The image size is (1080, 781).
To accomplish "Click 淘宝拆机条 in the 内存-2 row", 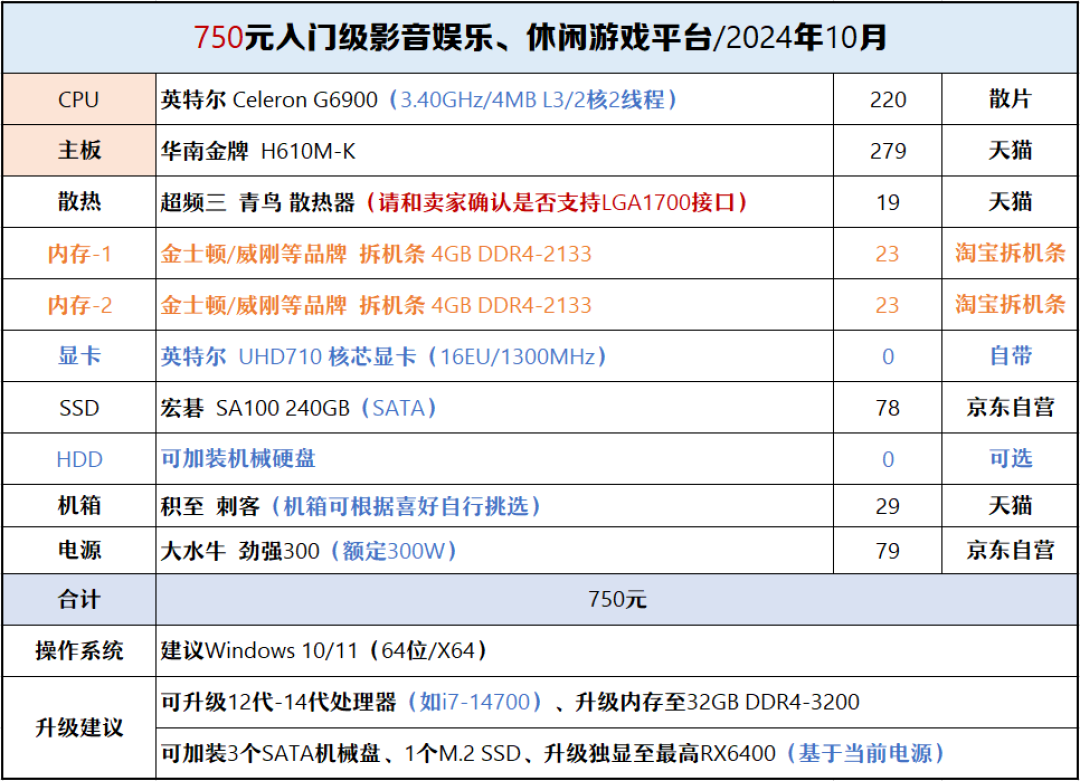I will click(x=1010, y=304).
